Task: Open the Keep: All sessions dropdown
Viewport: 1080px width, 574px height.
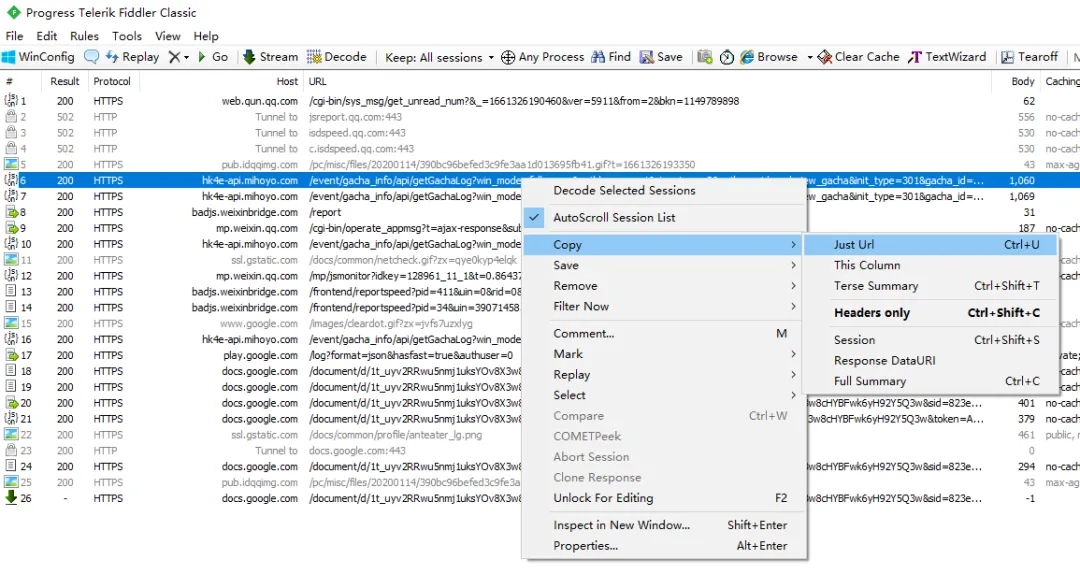Action: [x=439, y=57]
